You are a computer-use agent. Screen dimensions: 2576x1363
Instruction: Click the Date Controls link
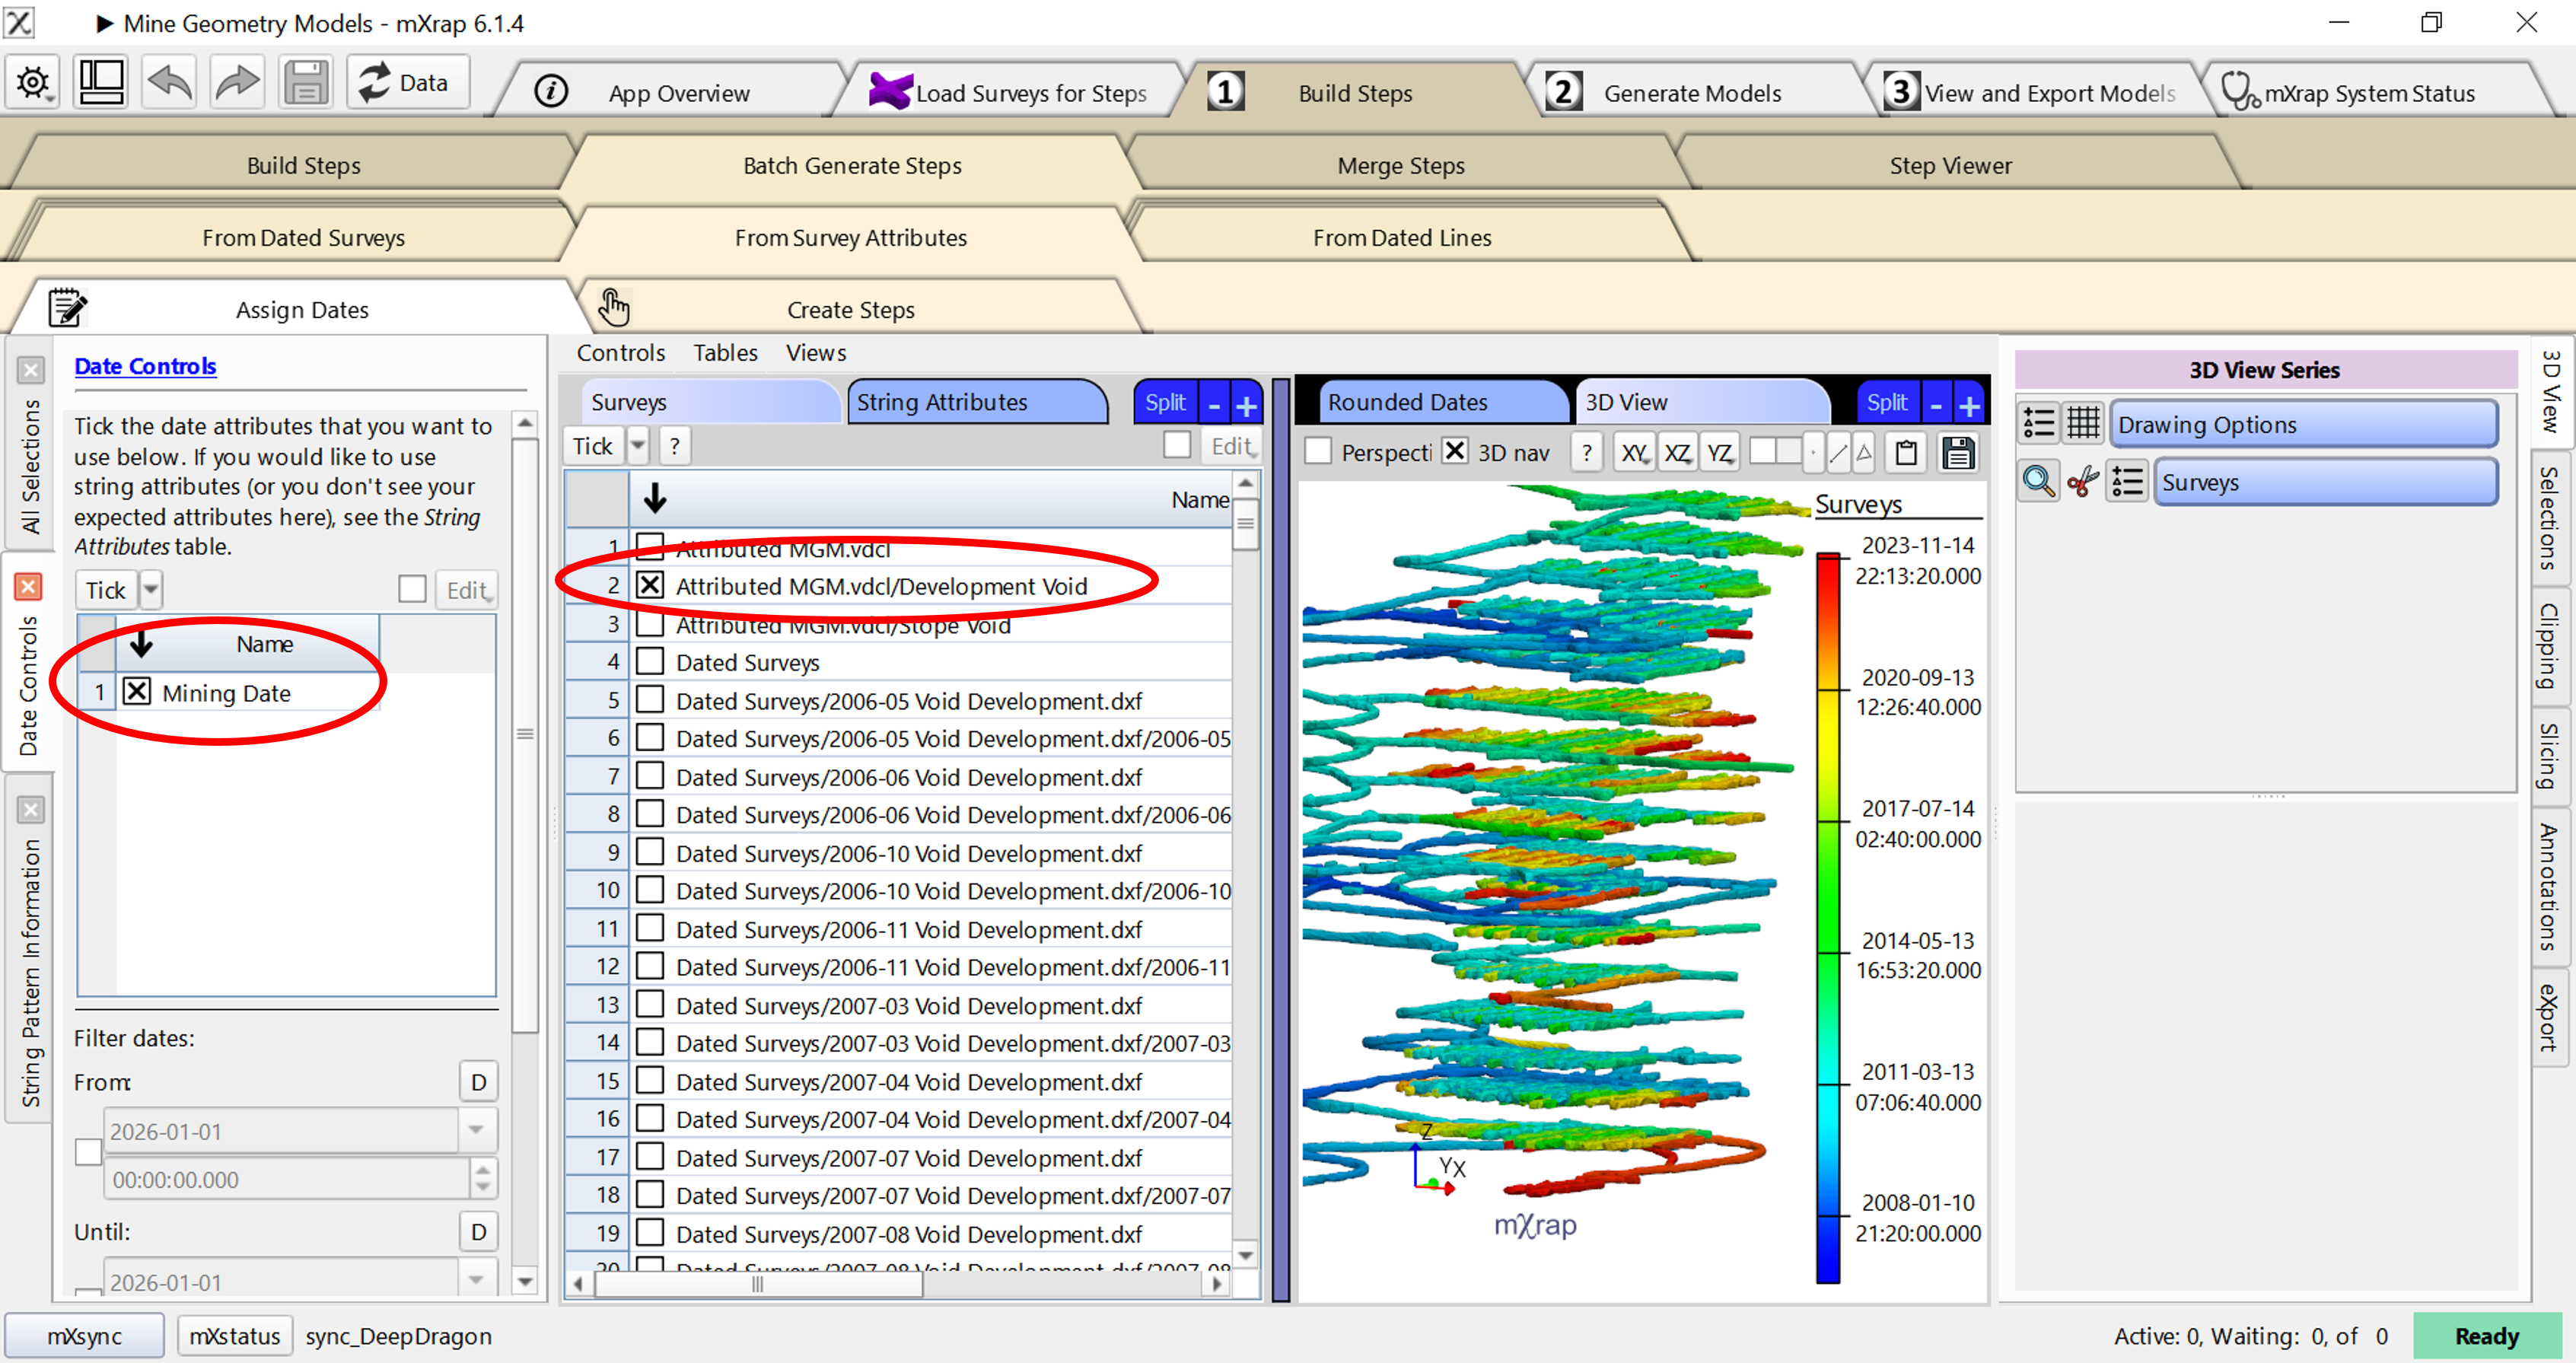[145, 366]
